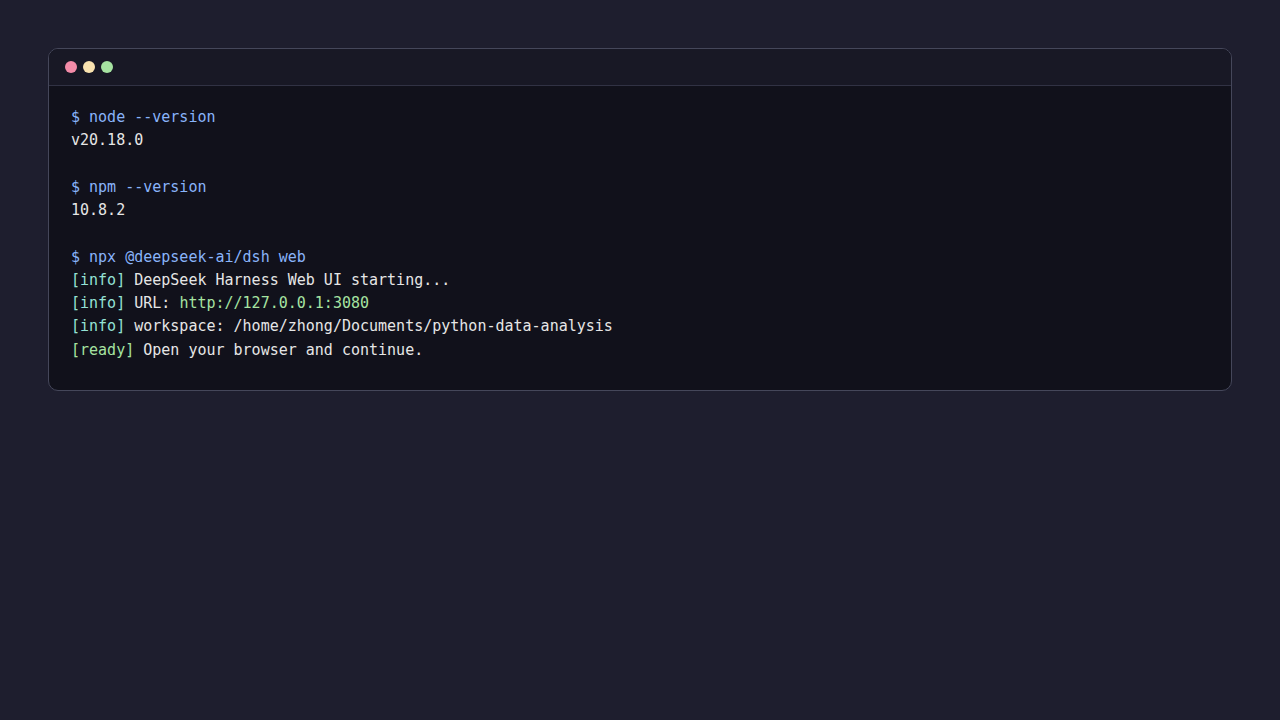The height and width of the screenshot is (720, 1280).
Task: Click the yellow minimize dot of the terminal
Action: [x=89, y=67]
